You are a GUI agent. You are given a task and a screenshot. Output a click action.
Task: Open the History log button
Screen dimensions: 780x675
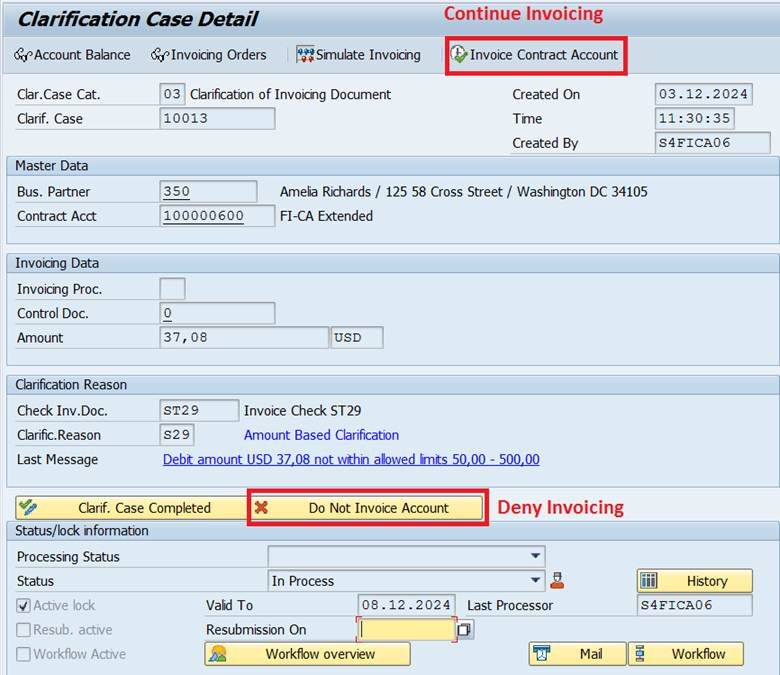click(x=694, y=581)
